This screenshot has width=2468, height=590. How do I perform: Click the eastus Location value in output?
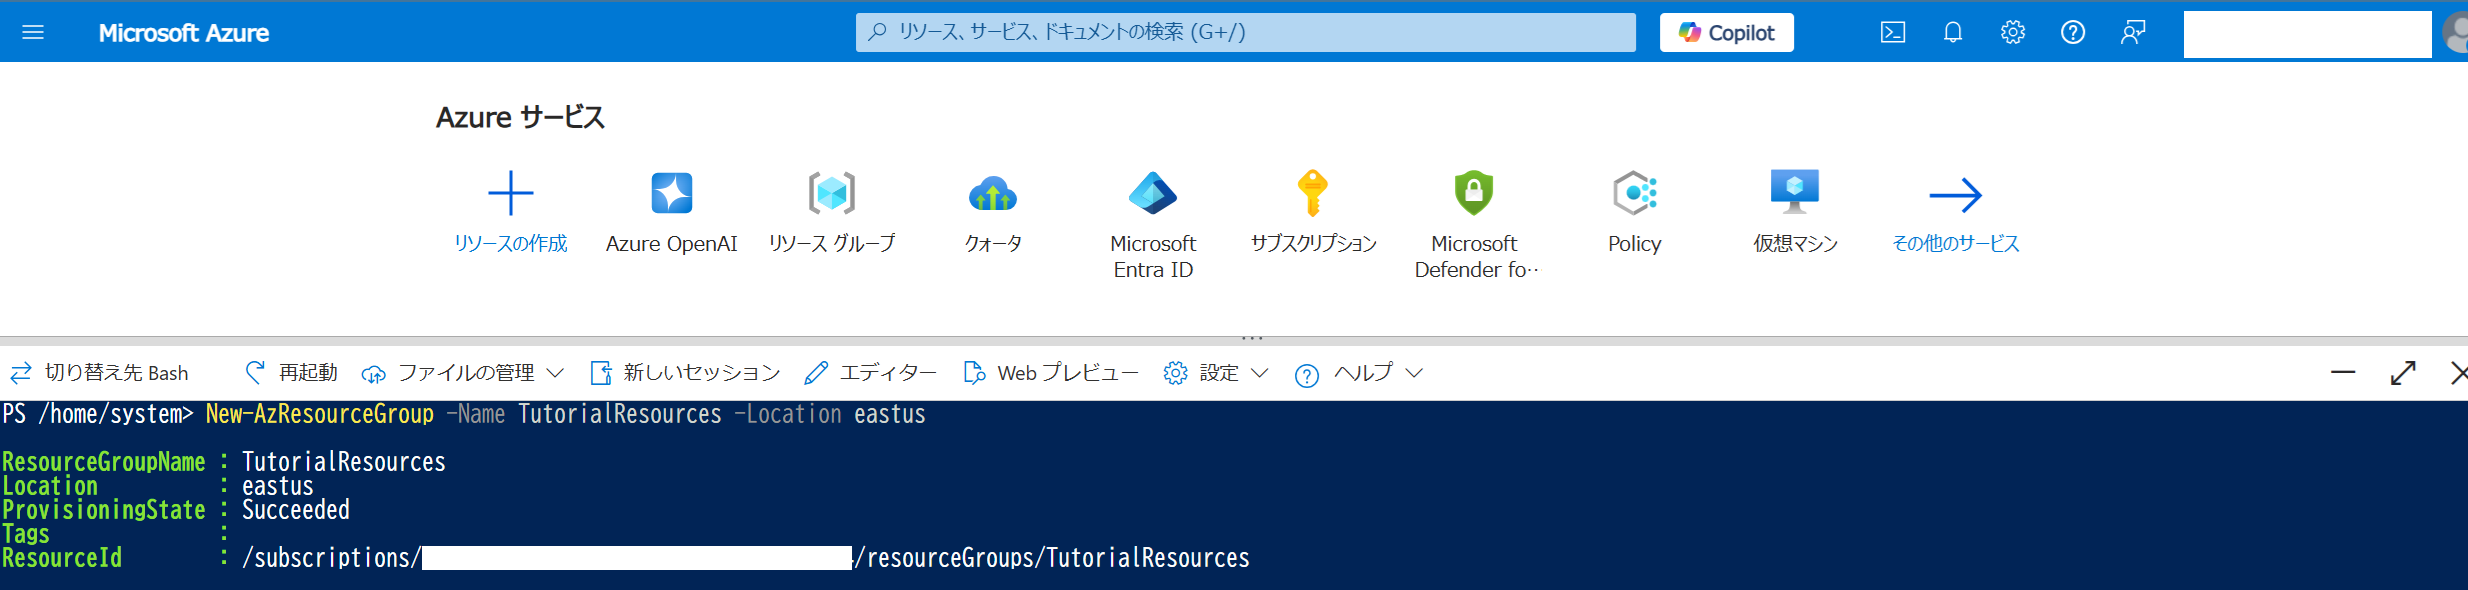278,486
